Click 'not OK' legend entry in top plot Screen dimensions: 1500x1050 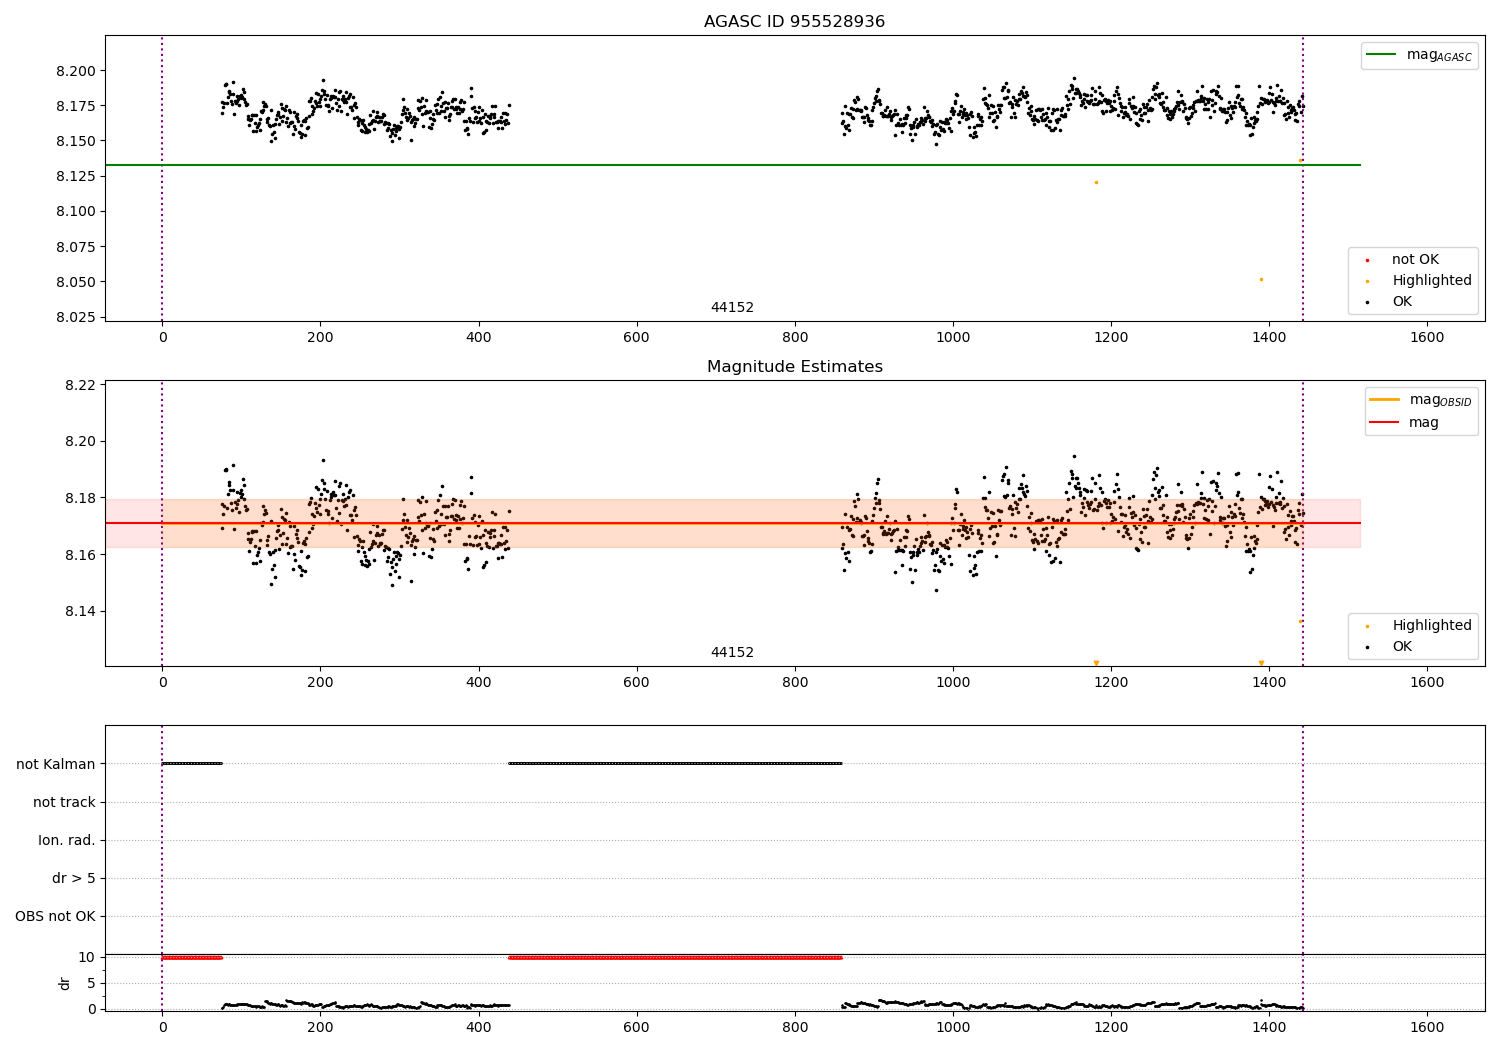1415,260
